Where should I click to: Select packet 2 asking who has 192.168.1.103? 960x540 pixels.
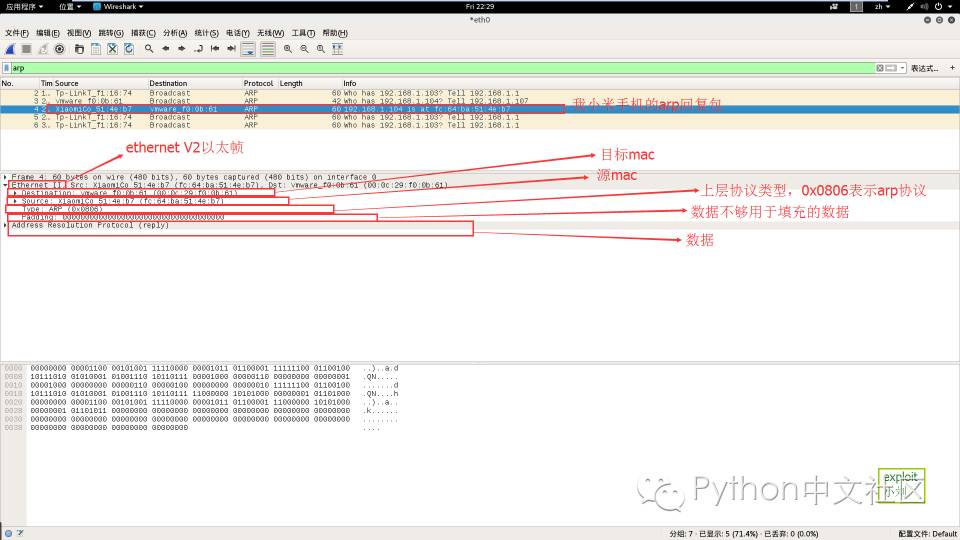[x=479, y=93]
